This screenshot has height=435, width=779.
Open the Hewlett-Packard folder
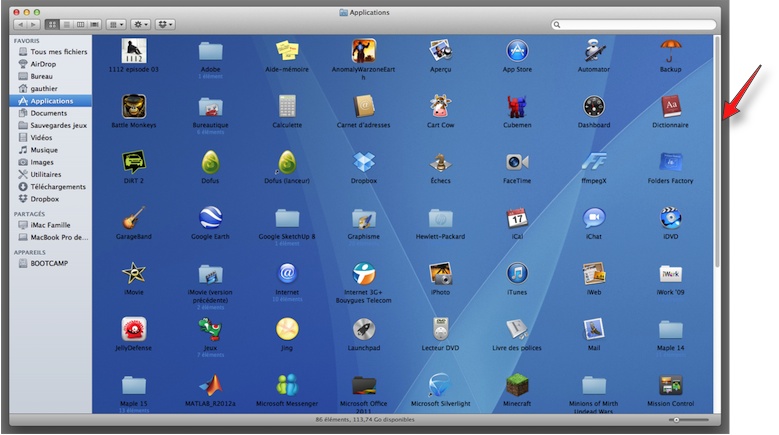click(x=441, y=218)
